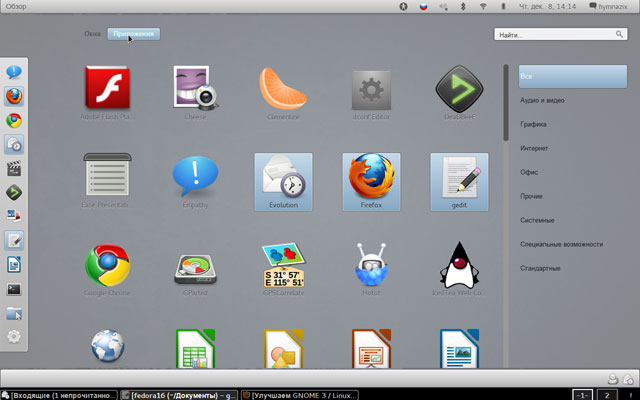Click the Обзор activities button

(16, 7)
